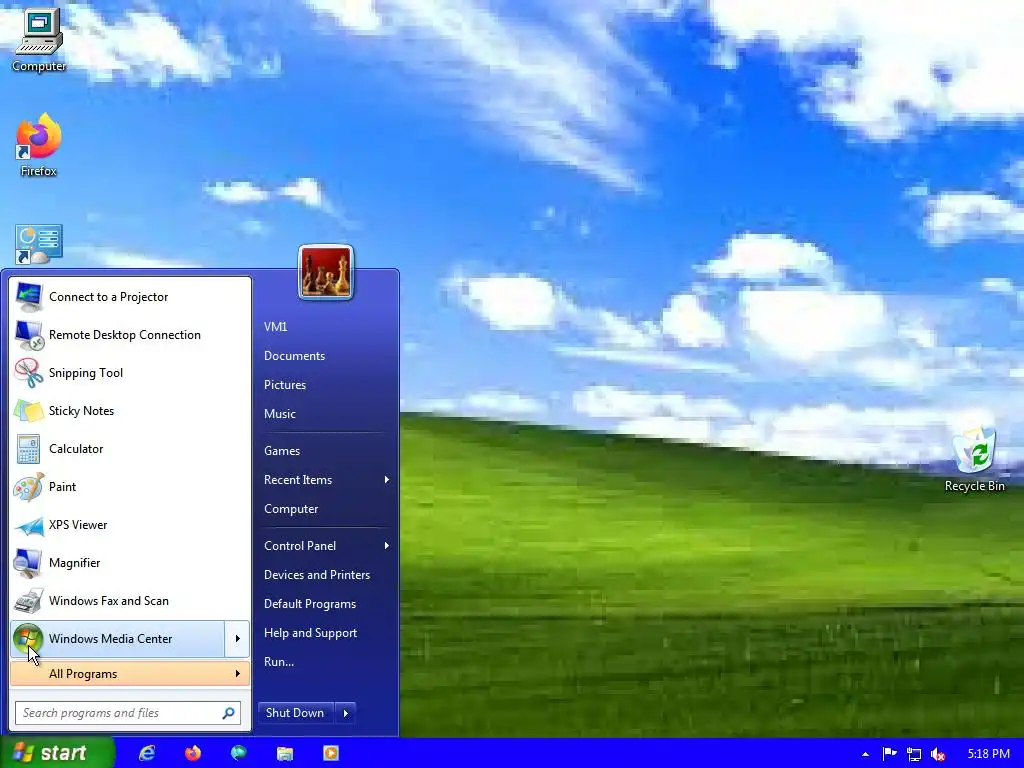Open the Action Center flag icon
The height and width of the screenshot is (768, 1024).
[x=889, y=754]
